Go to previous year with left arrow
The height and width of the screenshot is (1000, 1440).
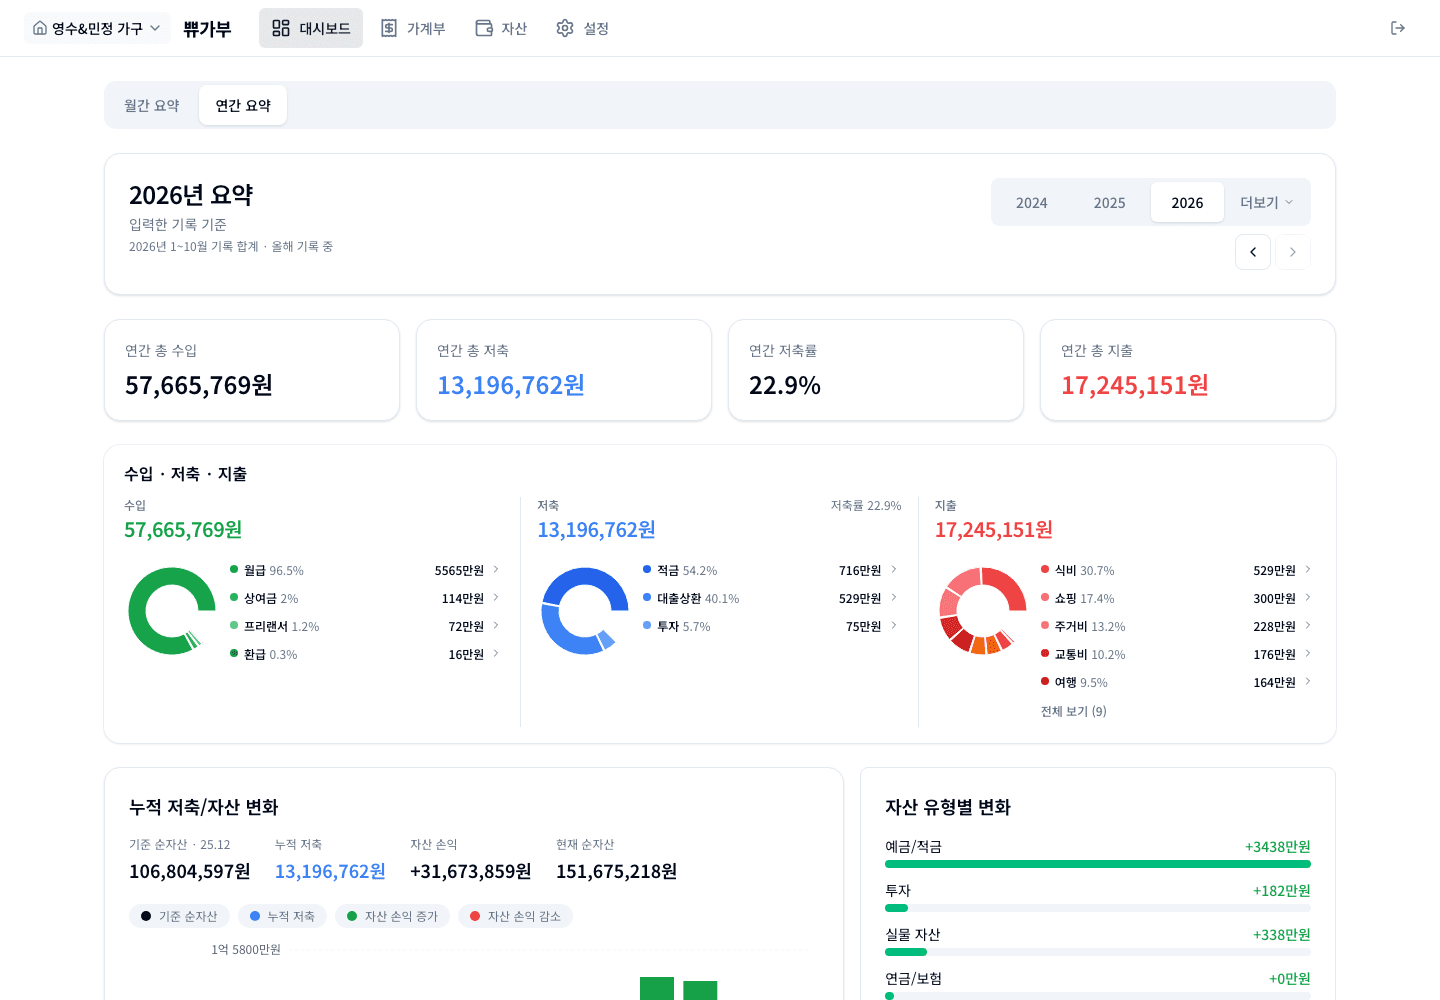(1253, 252)
